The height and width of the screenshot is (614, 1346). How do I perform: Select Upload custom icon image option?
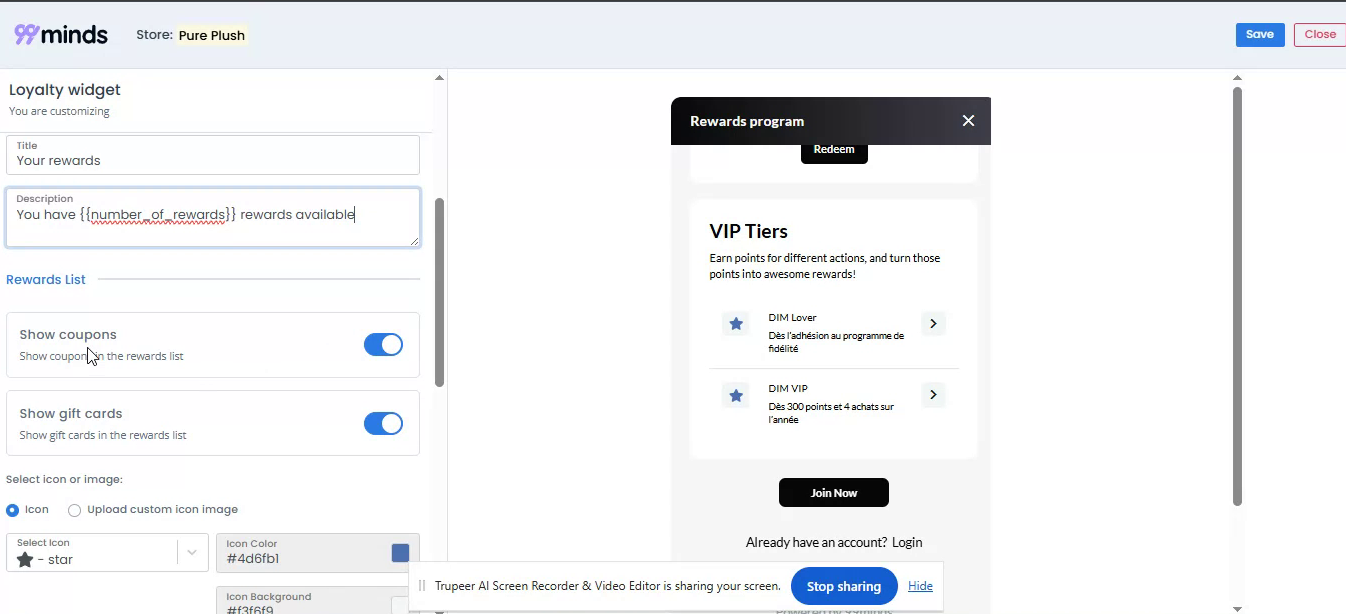[74, 510]
